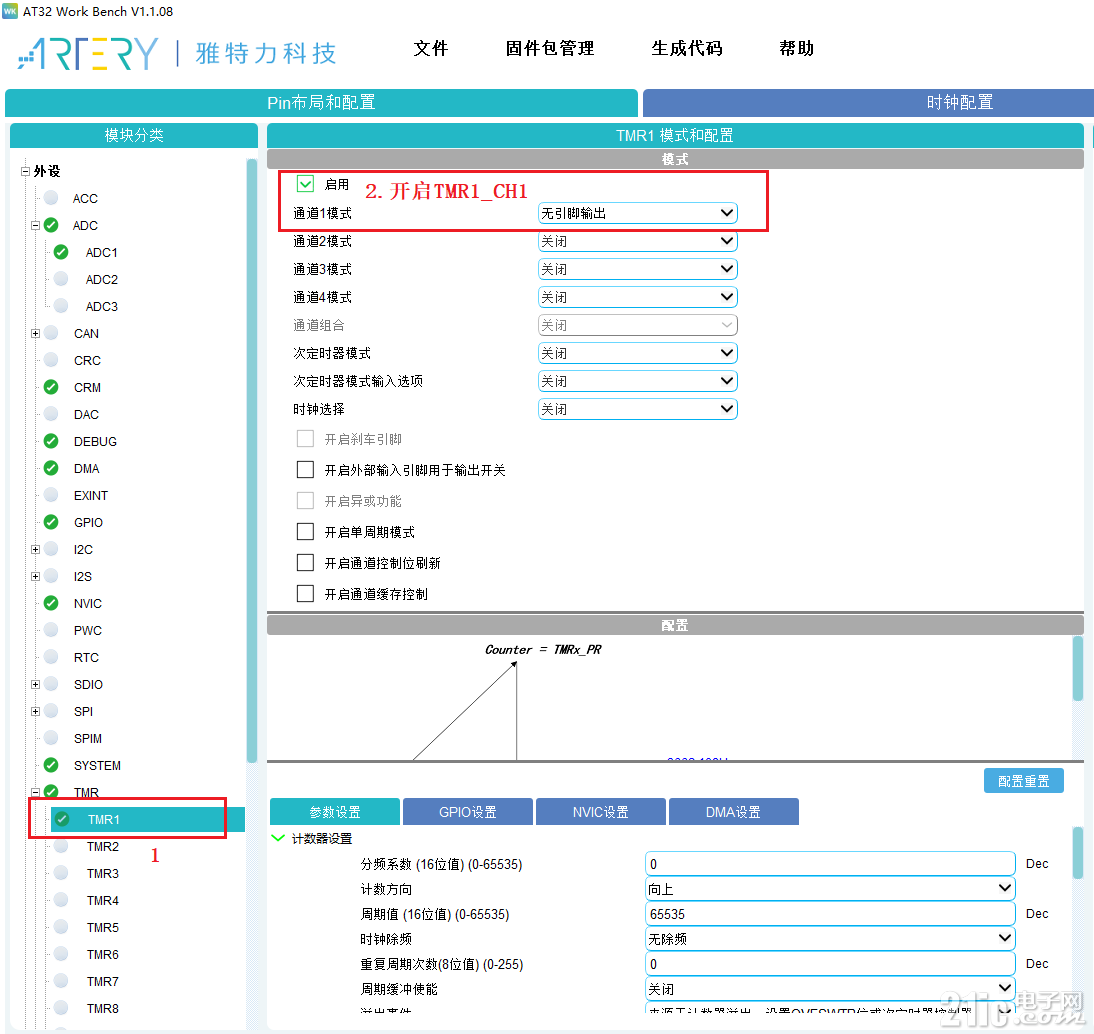Click the ADC1 green check icon
This screenshot has height=1034, width=1094.
point(61,252)
